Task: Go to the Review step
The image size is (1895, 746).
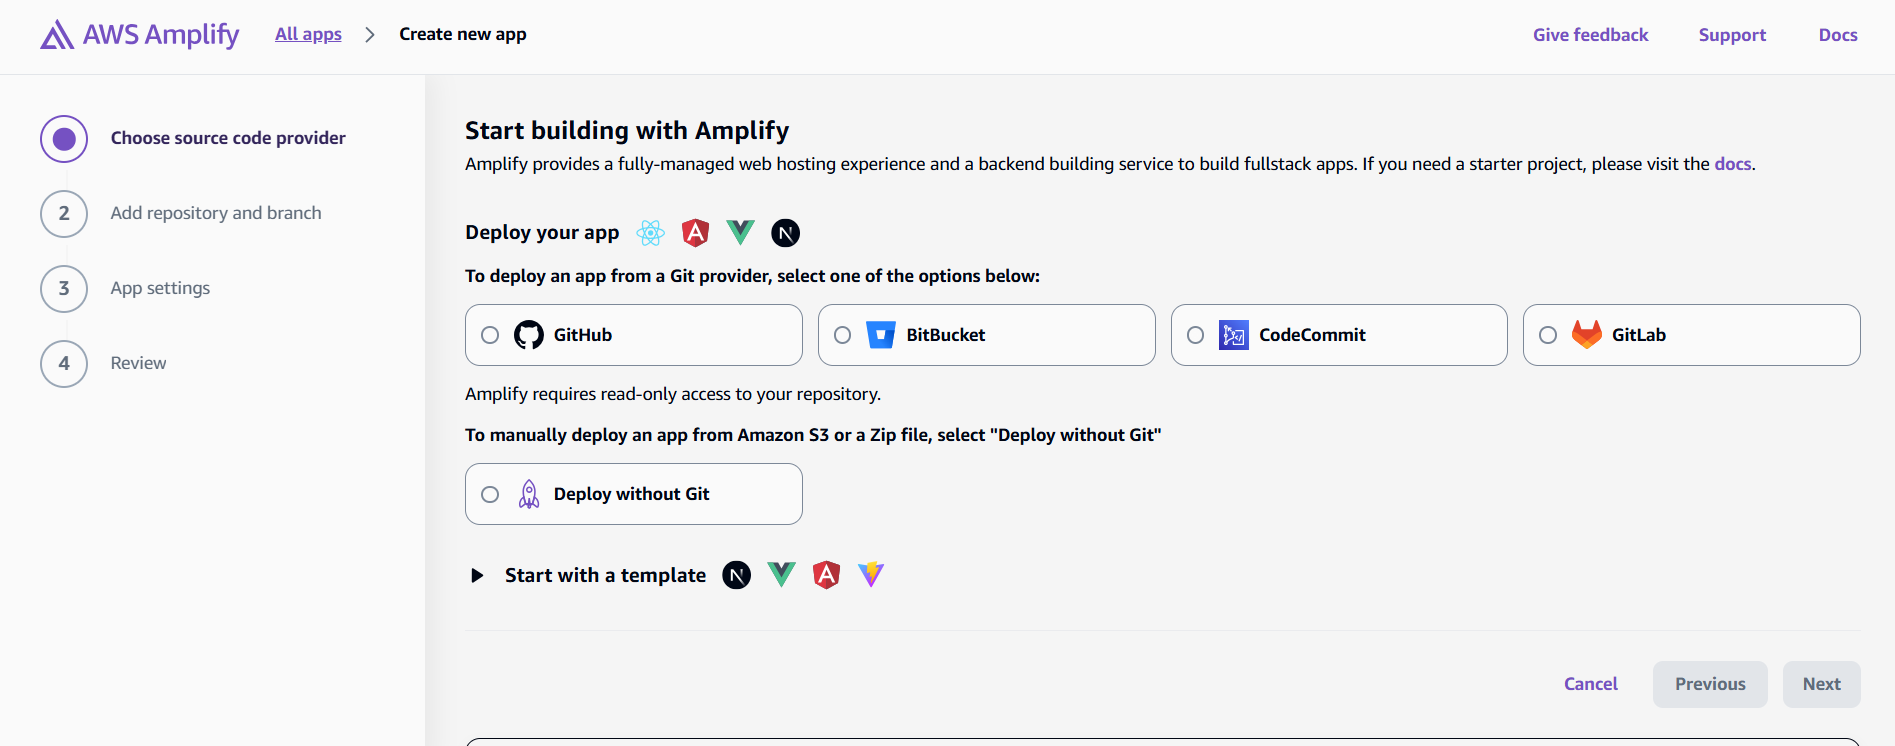Action: point(138,362)
